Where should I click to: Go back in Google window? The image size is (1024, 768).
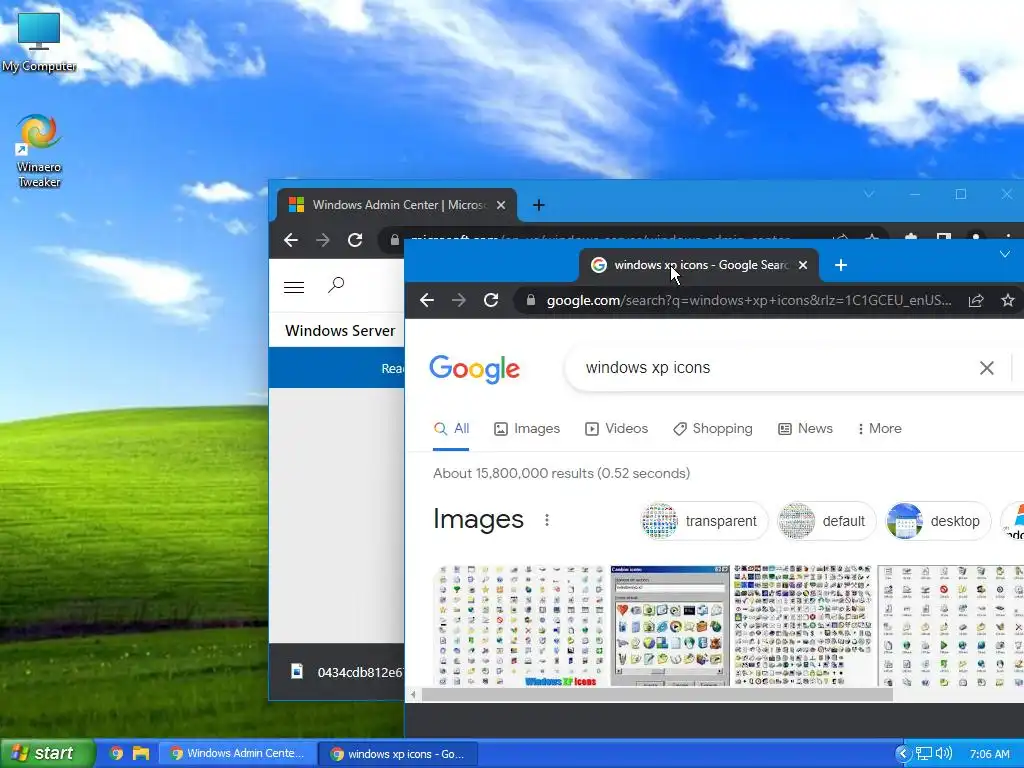(426, 300)
